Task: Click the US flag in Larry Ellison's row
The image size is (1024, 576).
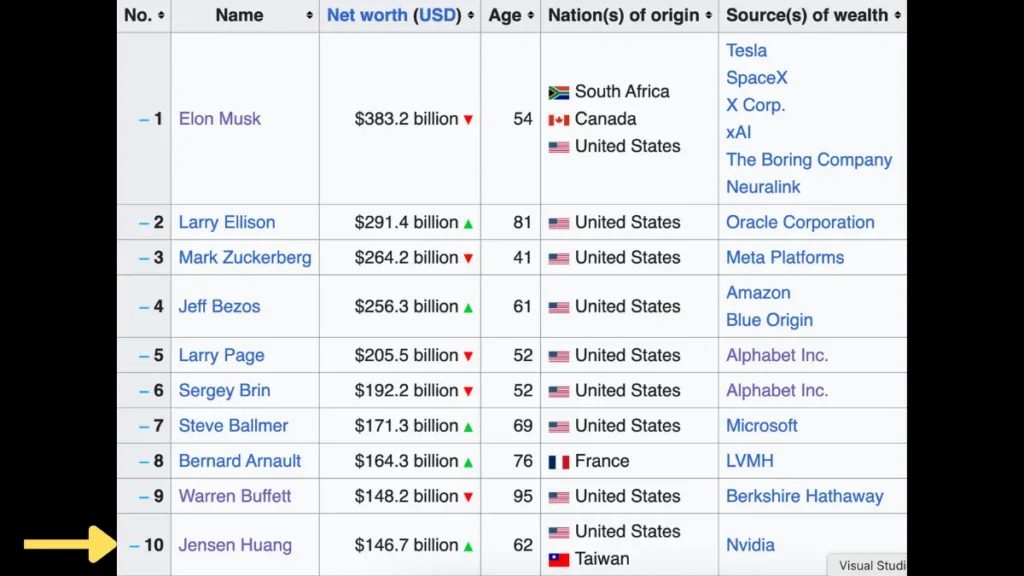Action: [x=559, y=223]
